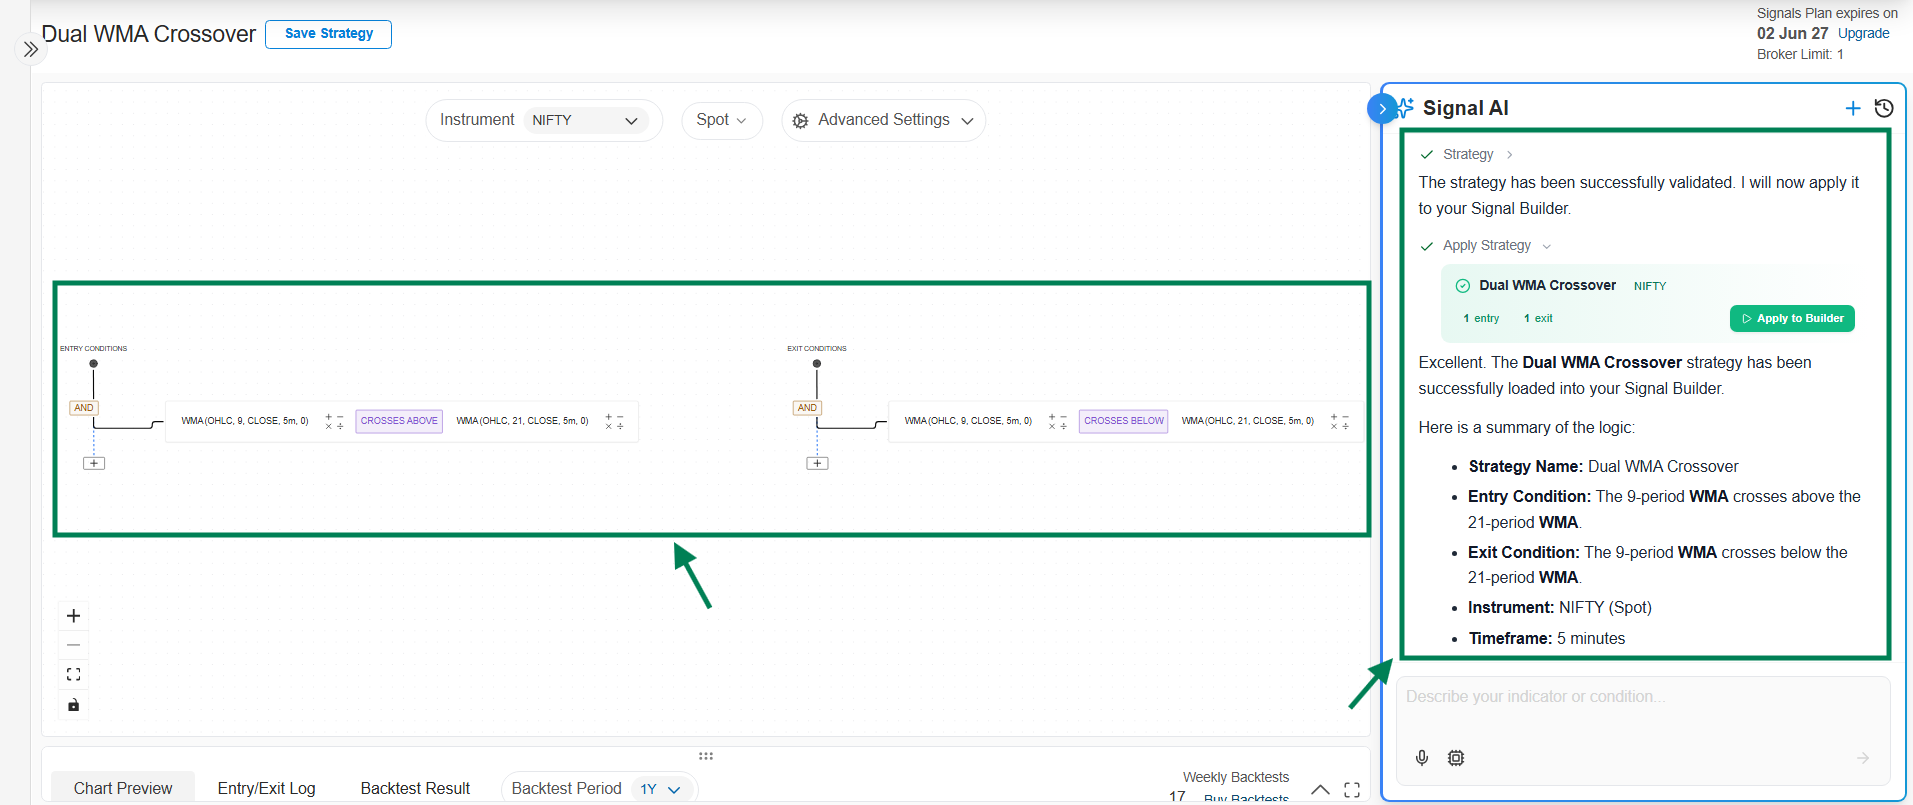The height and width of the screenshot is (805, 1913).
Task: Fit the canvas view to screen
Action: pos(73,675)
